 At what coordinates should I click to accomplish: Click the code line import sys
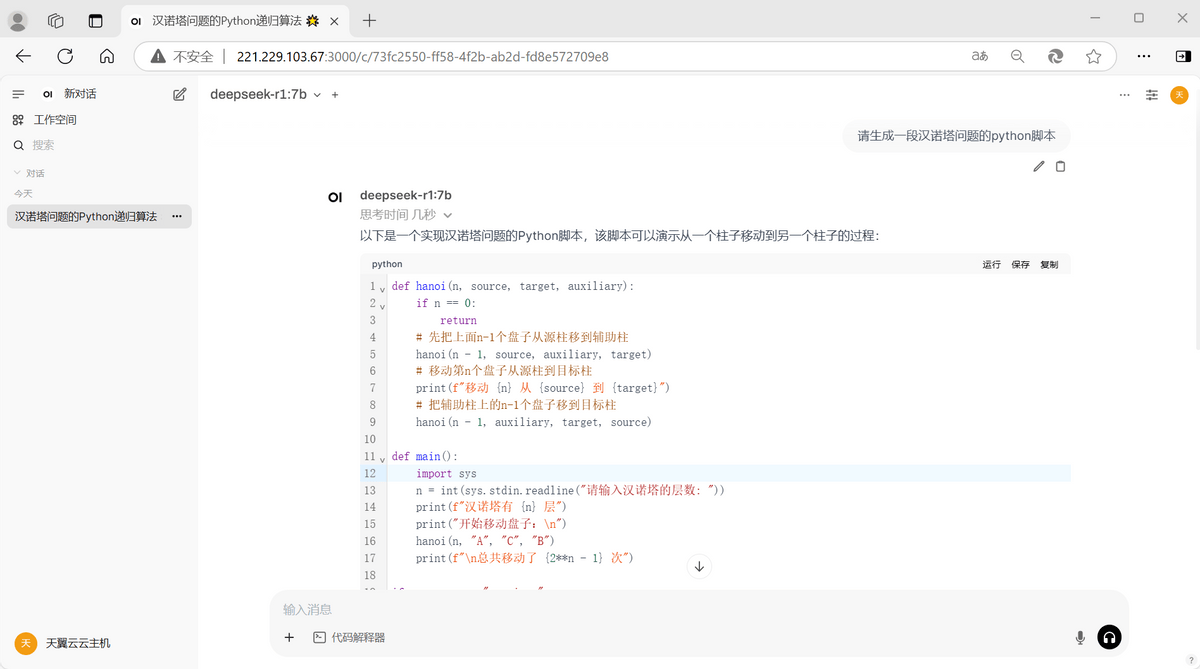pyautogui.click(x=447, y=474)
